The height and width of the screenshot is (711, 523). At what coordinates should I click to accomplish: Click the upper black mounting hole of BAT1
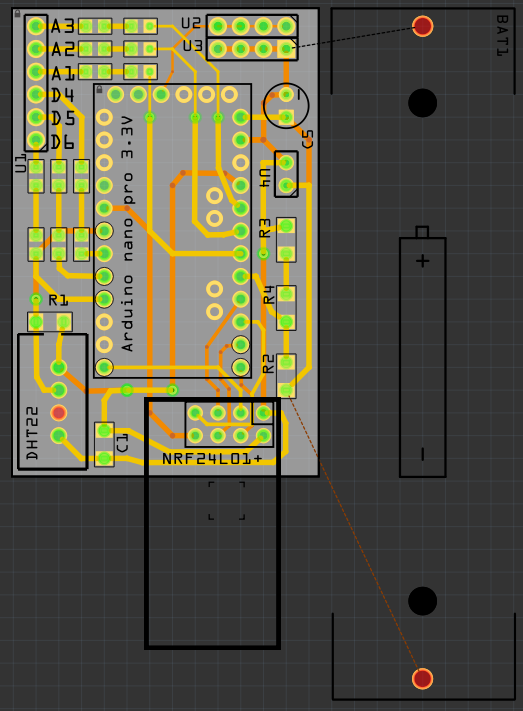422,103
